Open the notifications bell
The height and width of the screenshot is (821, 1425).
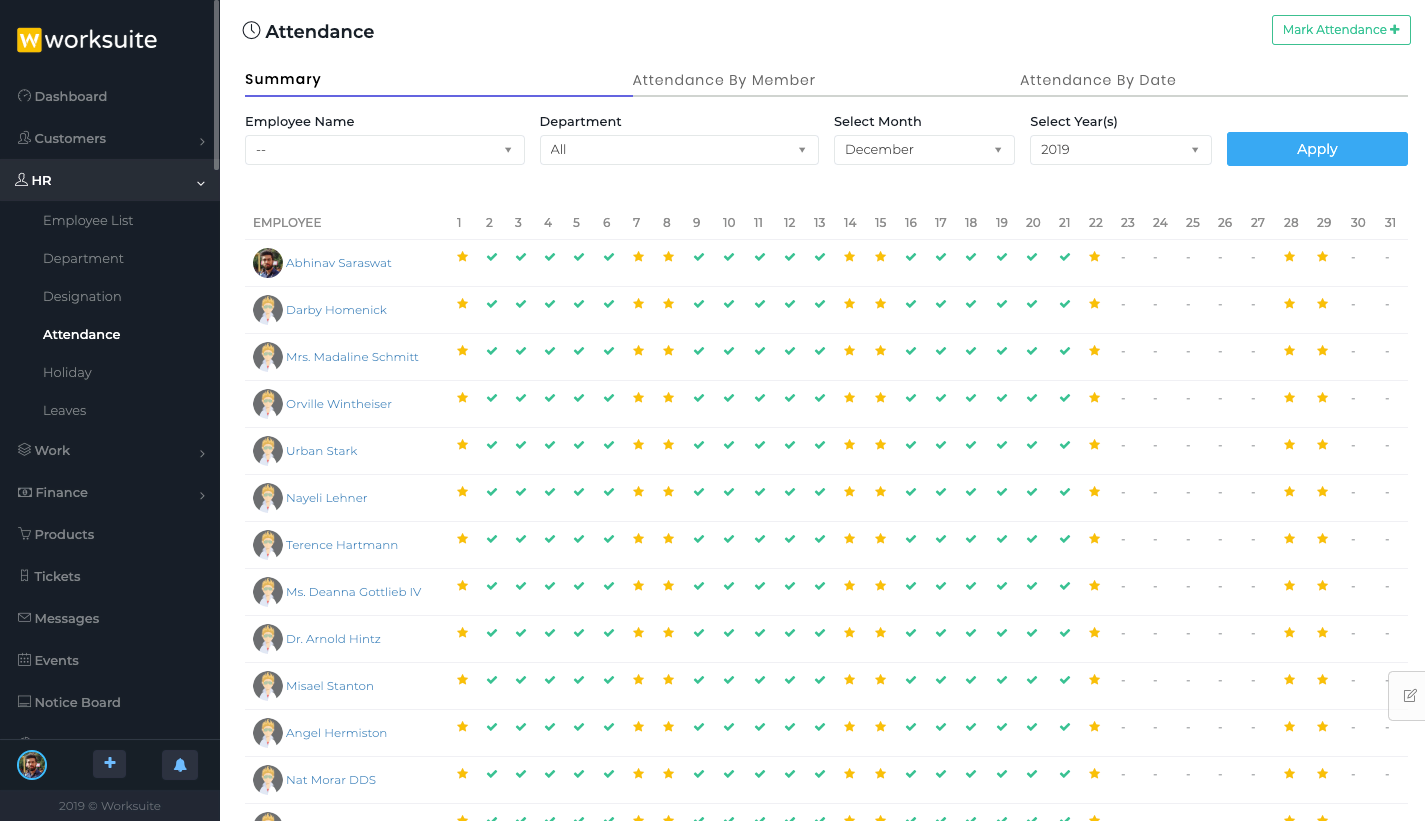tap(180, 765)
